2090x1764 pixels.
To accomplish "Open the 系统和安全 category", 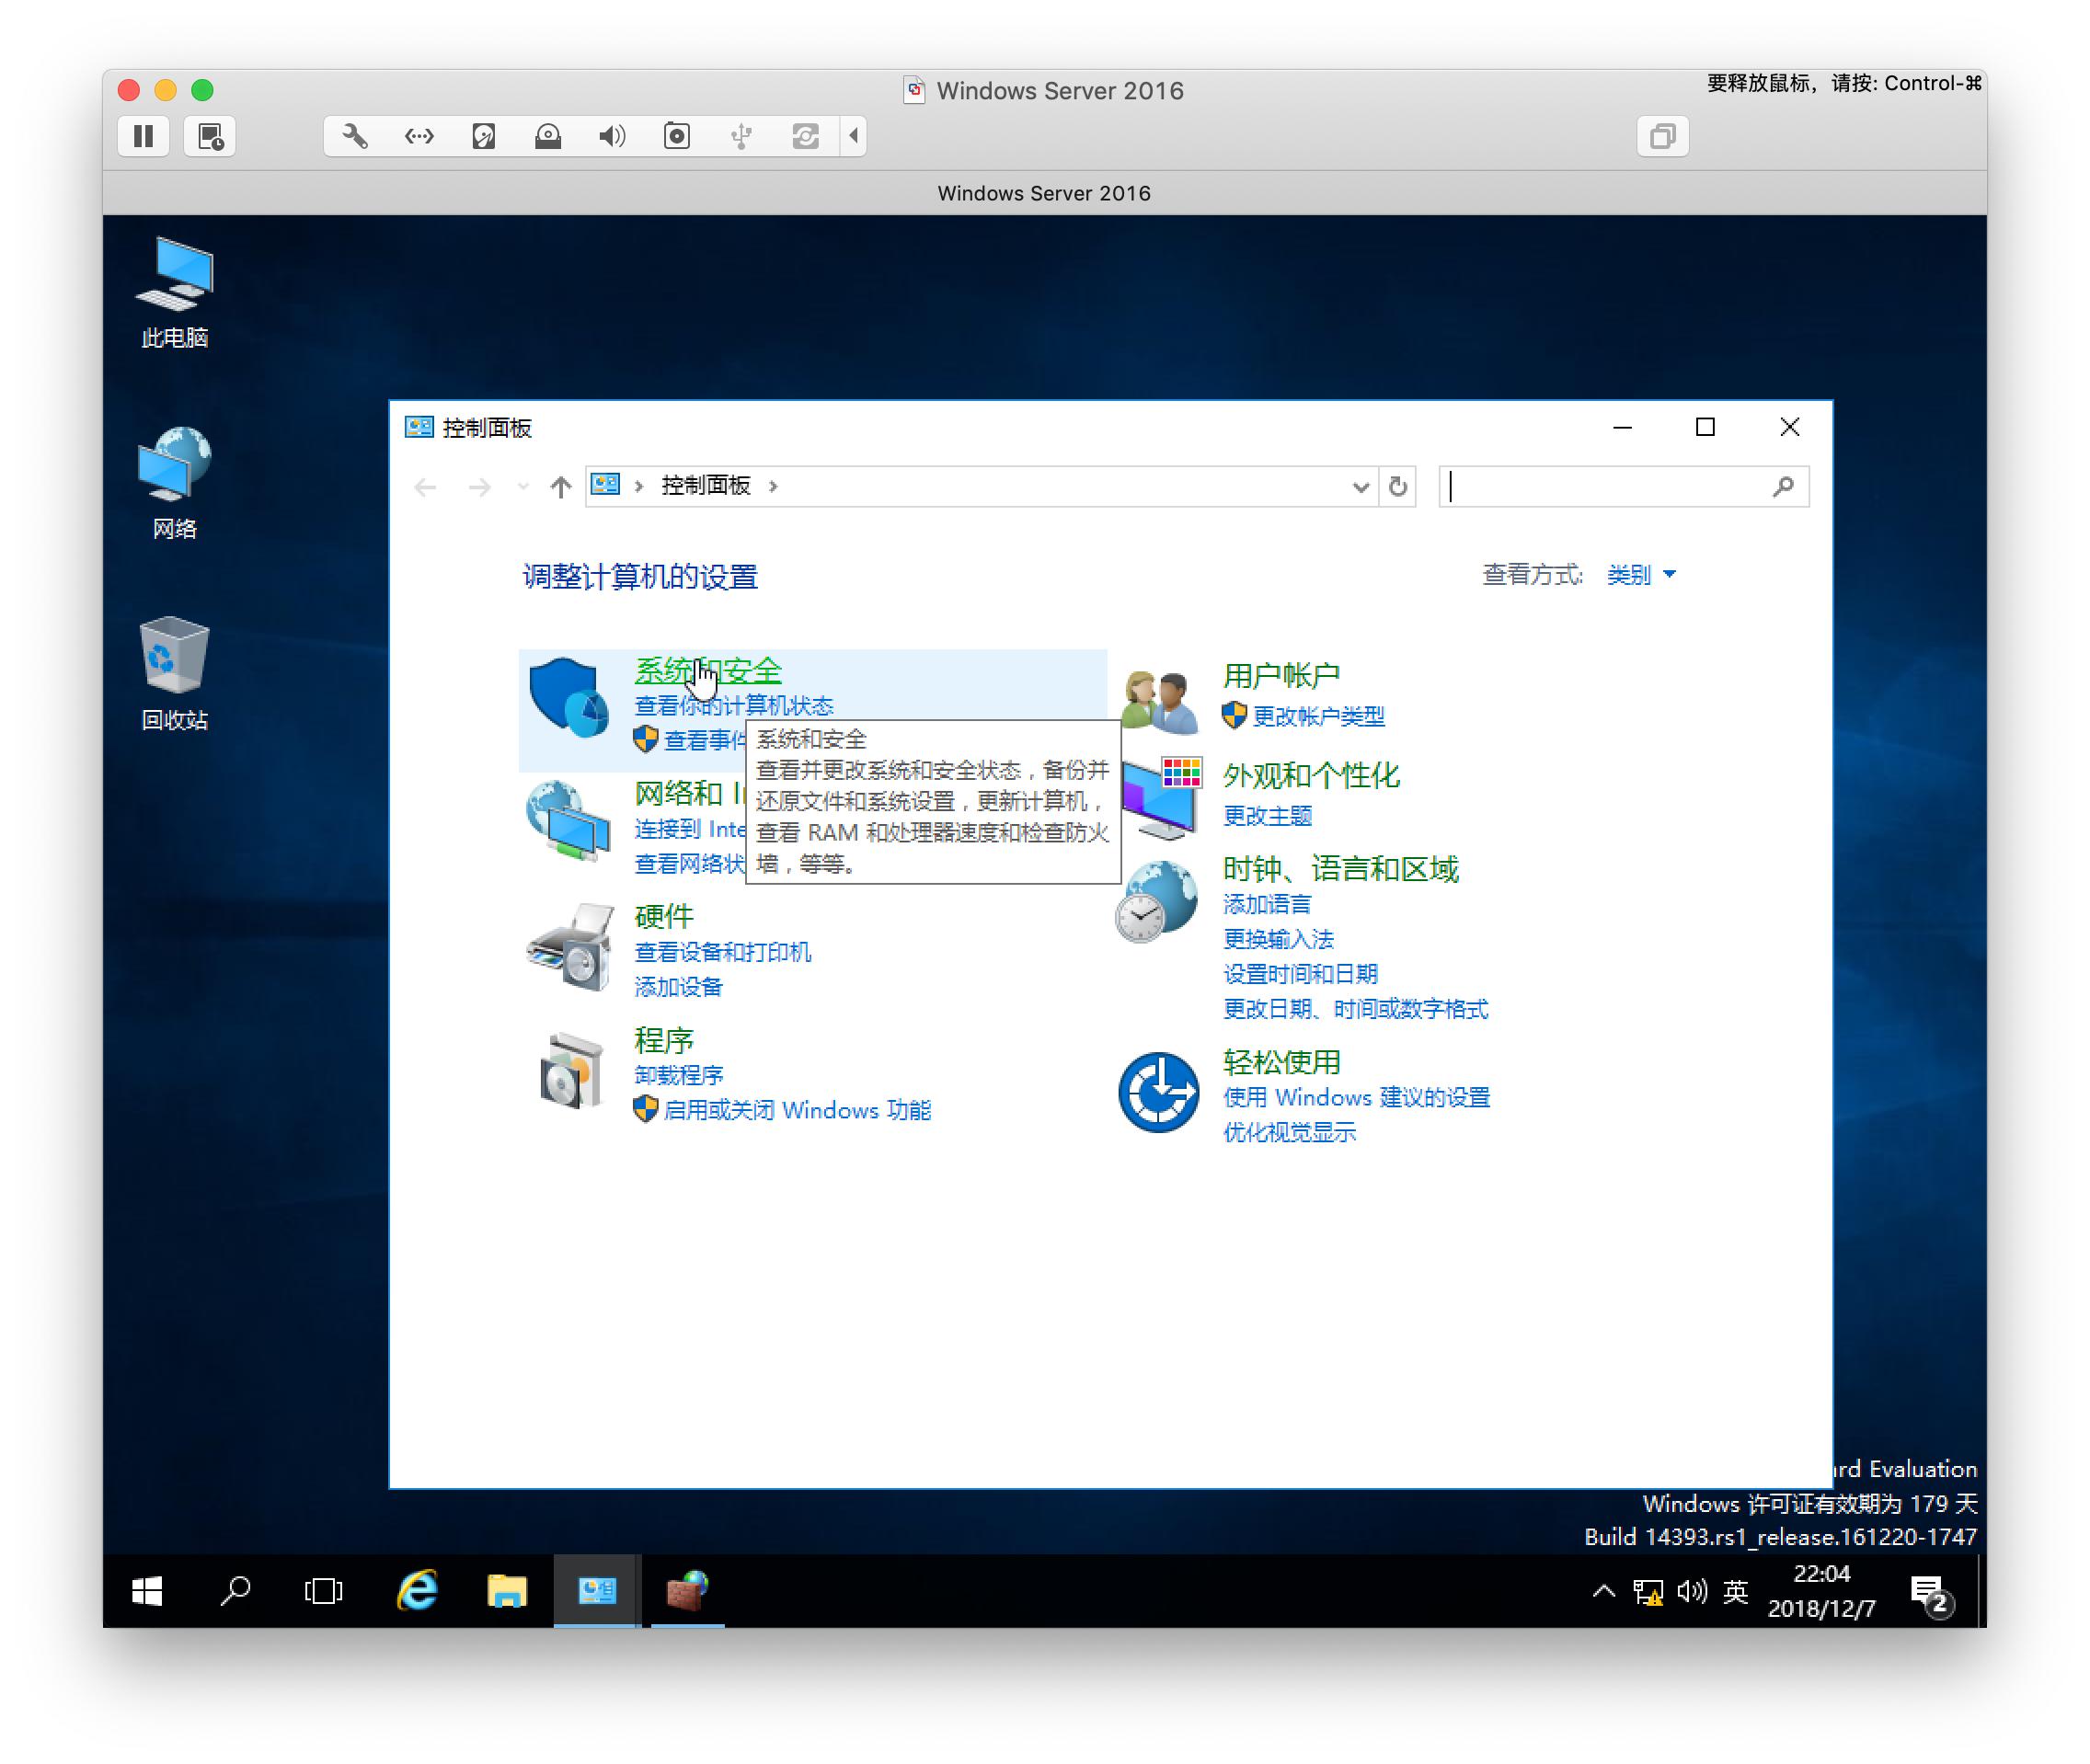I will [x=708, y=672].
